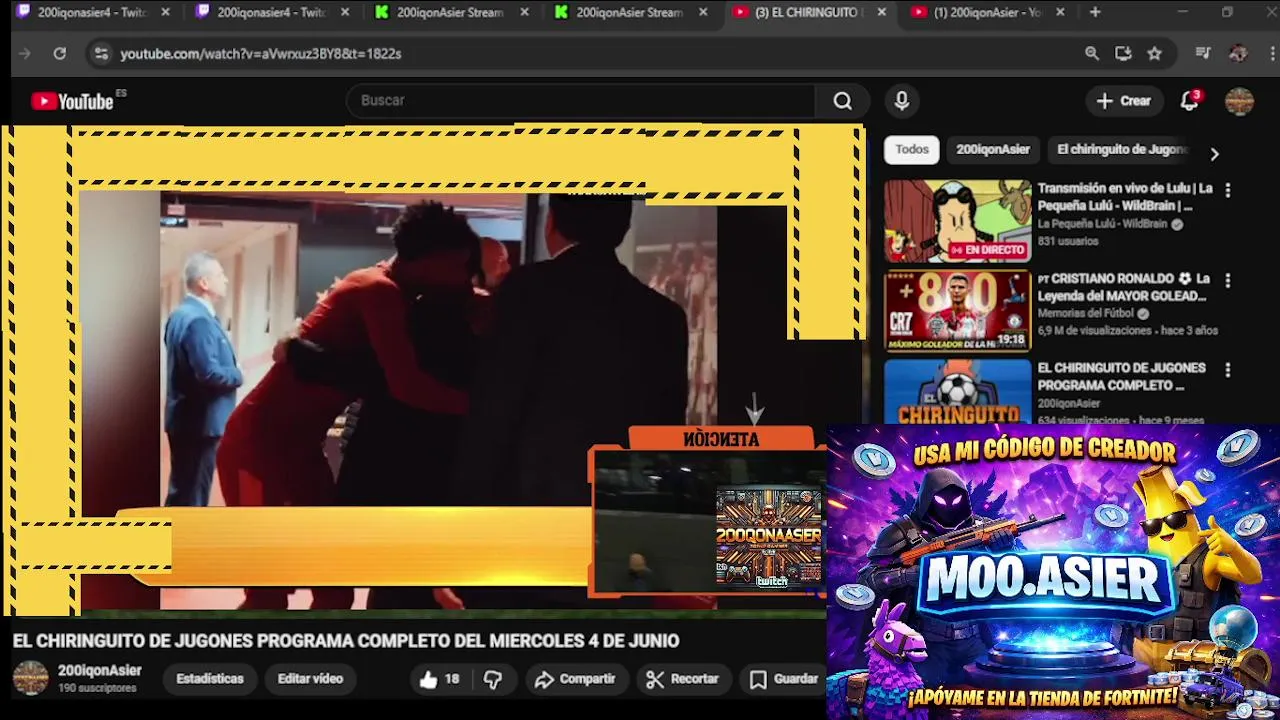Viewport: 1280px width, 720px height.
Task: Click the 831 usuarios text
Action: [1068, 241]
